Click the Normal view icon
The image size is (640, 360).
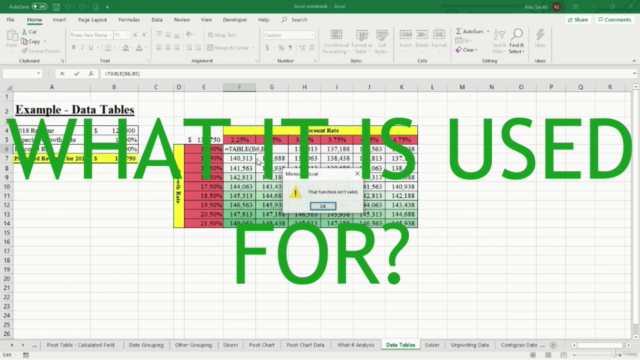point(533,355)
